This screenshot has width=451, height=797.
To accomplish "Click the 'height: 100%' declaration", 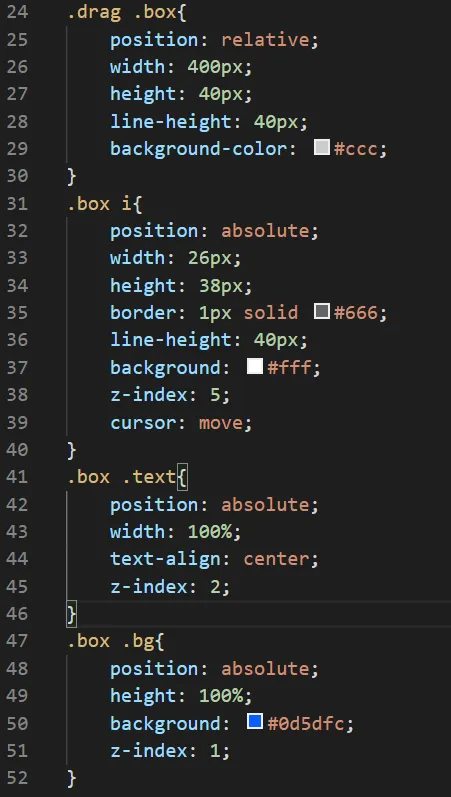I will click(181, 696).
